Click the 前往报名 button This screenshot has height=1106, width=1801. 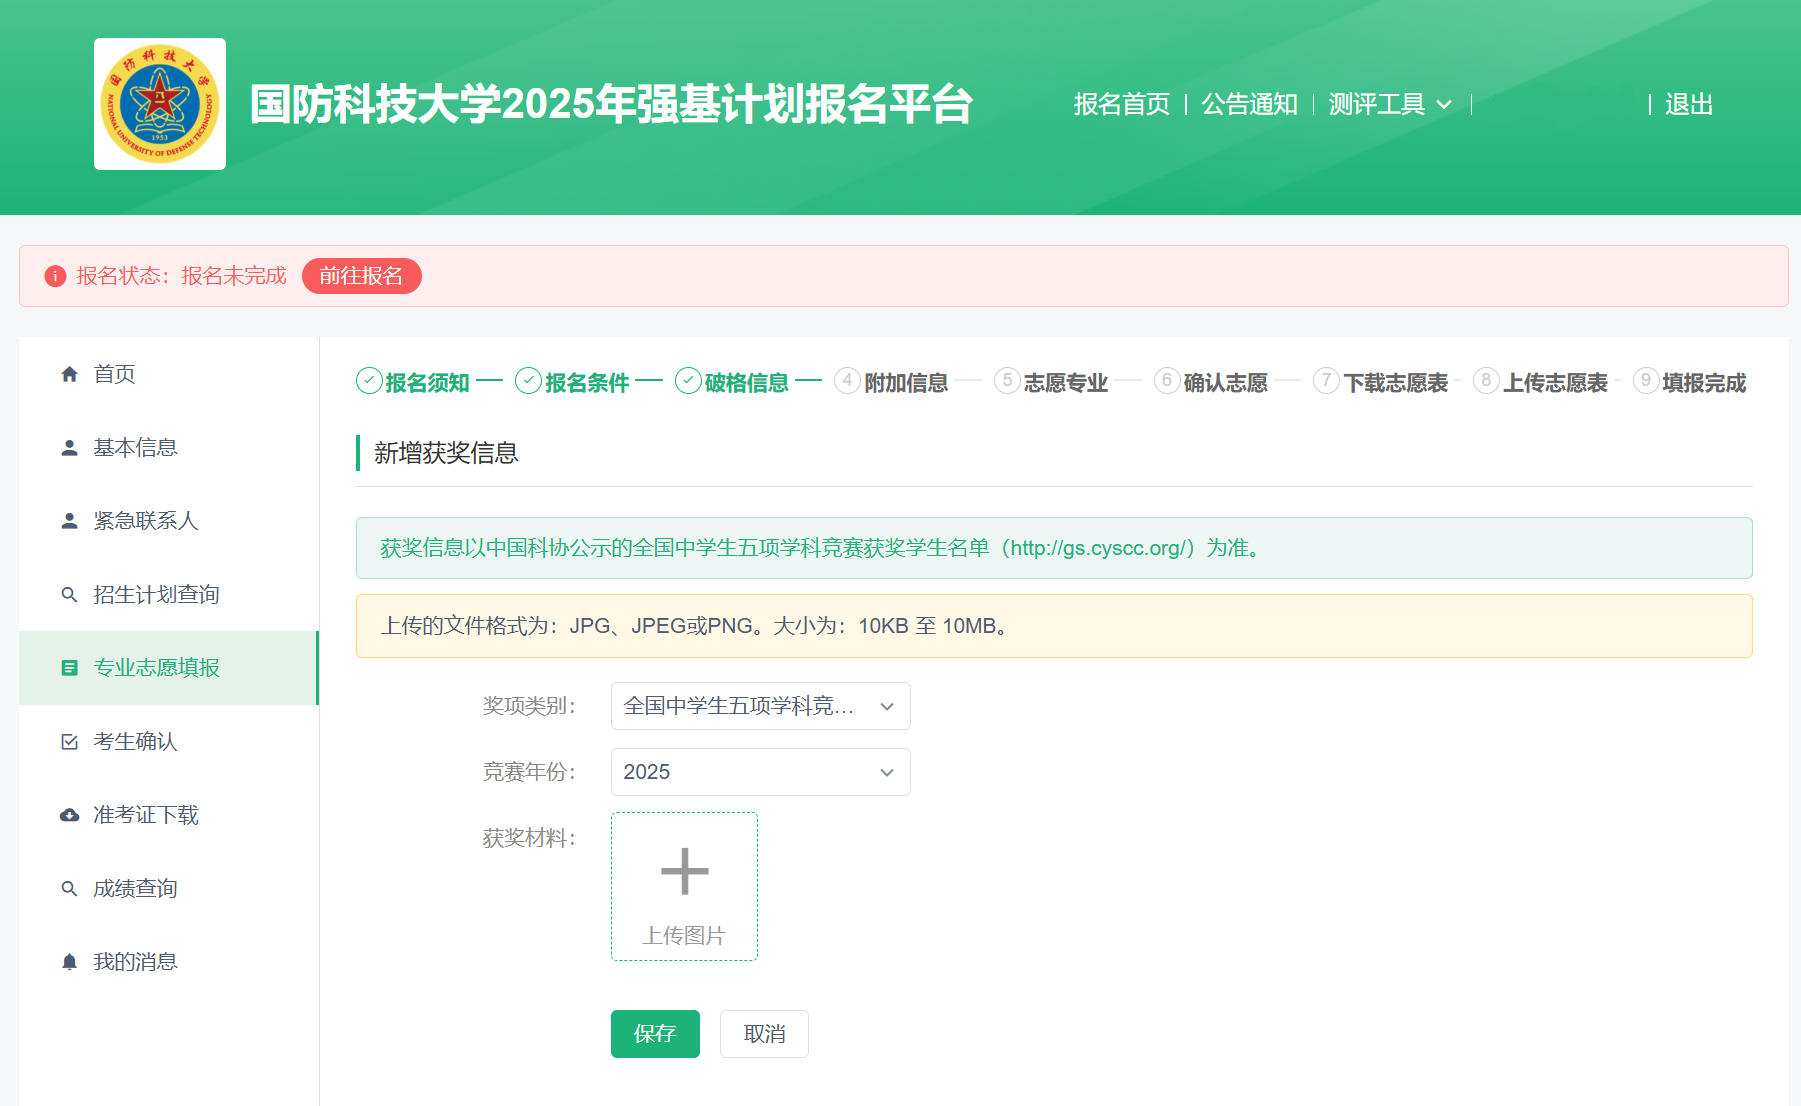361,276
